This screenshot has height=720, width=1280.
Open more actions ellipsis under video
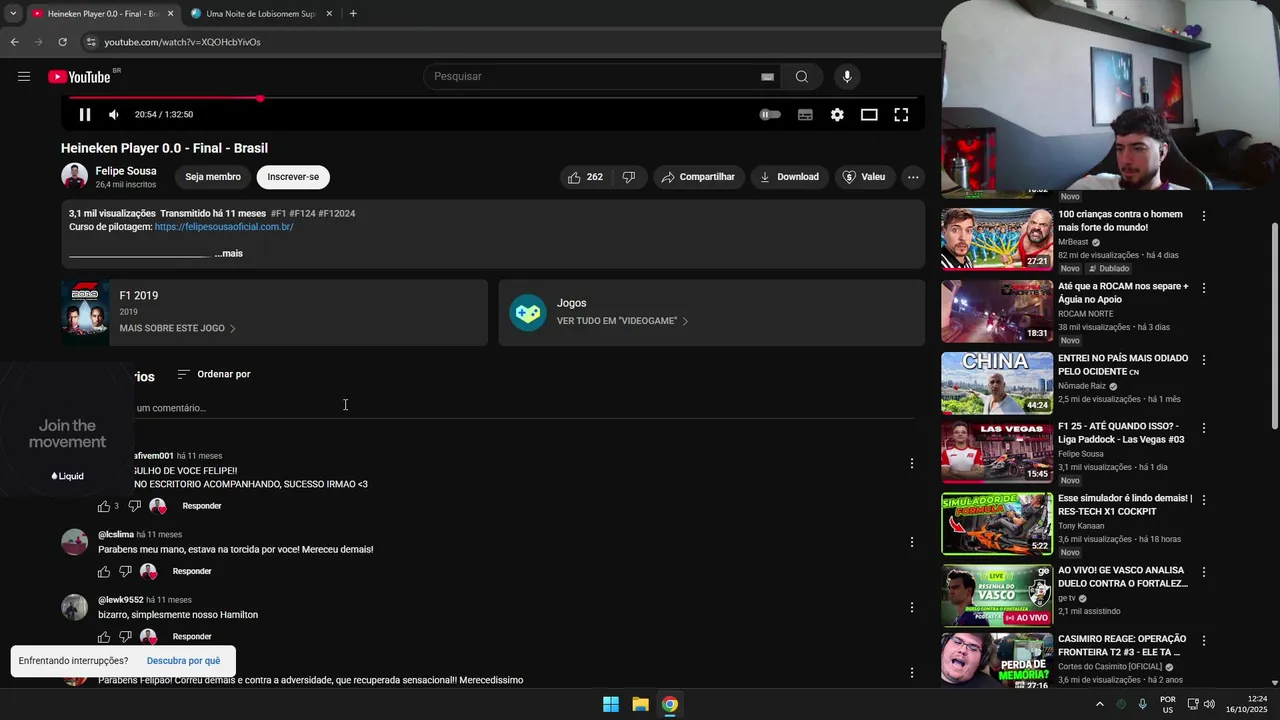(913, 177)
